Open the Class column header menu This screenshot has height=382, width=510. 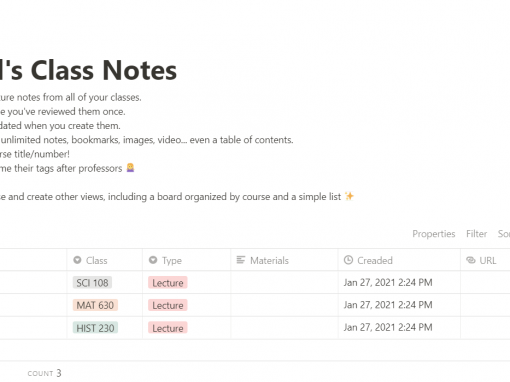click(105, 260)
